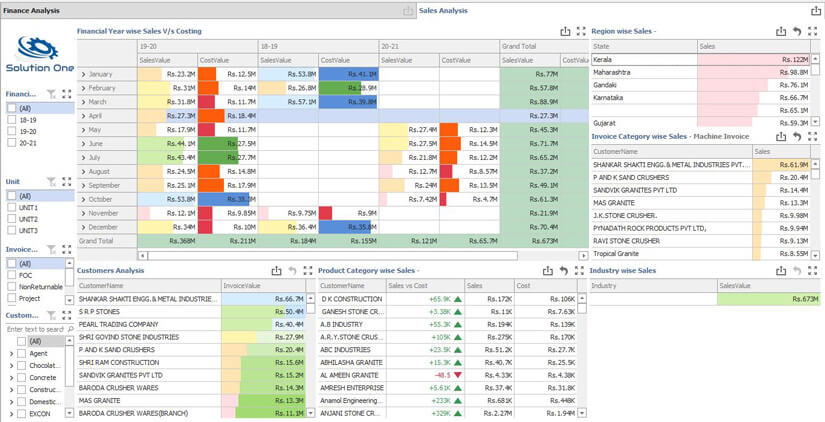
Task: Maximize the Invoice filter panel
Action: pos(66,250)
